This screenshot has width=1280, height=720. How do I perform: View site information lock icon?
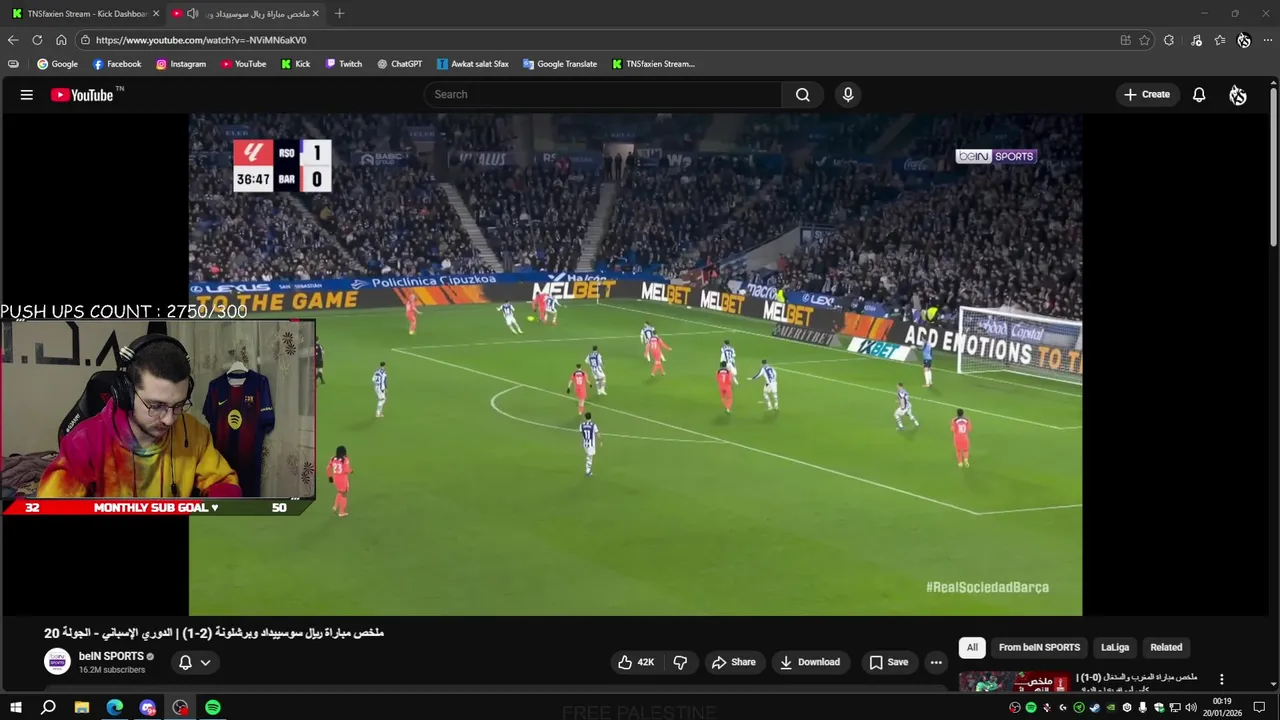[86, 40]
